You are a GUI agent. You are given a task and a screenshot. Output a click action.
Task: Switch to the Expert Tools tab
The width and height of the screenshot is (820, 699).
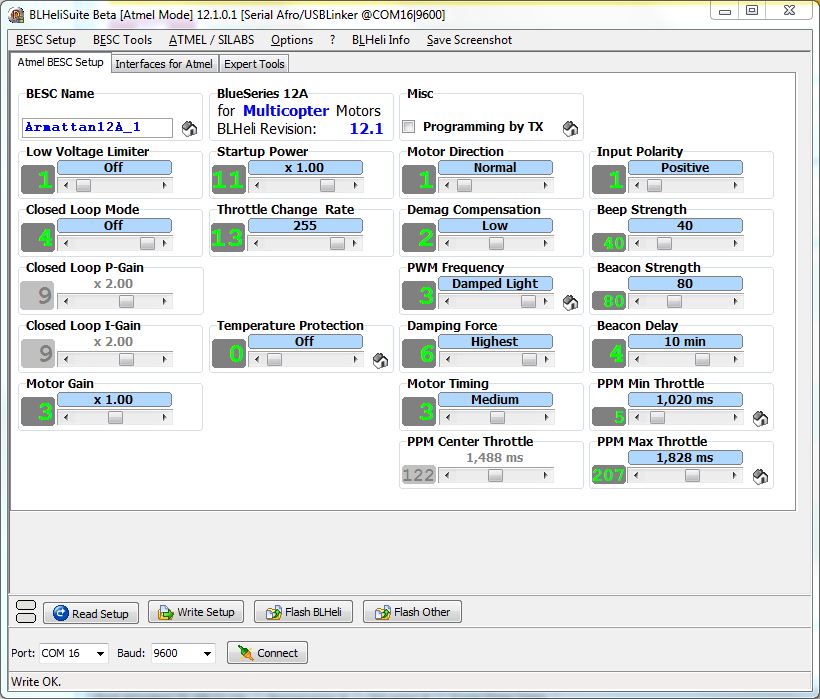(254, 64)
